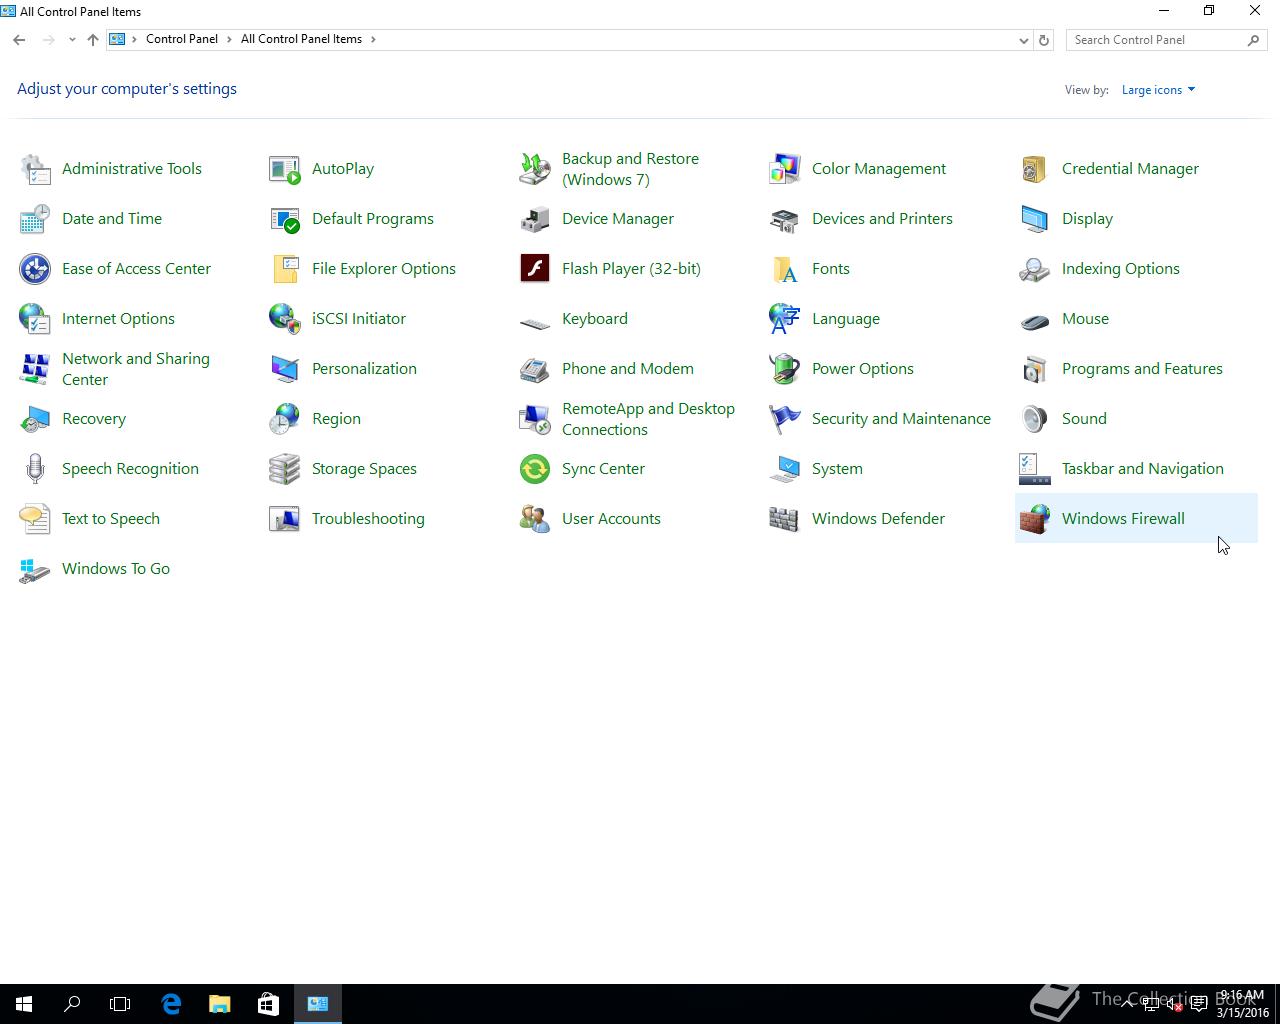This screenshot has height=1024, width=1280.
Task: Open the Windows To Go link
Action: (116, 569)
